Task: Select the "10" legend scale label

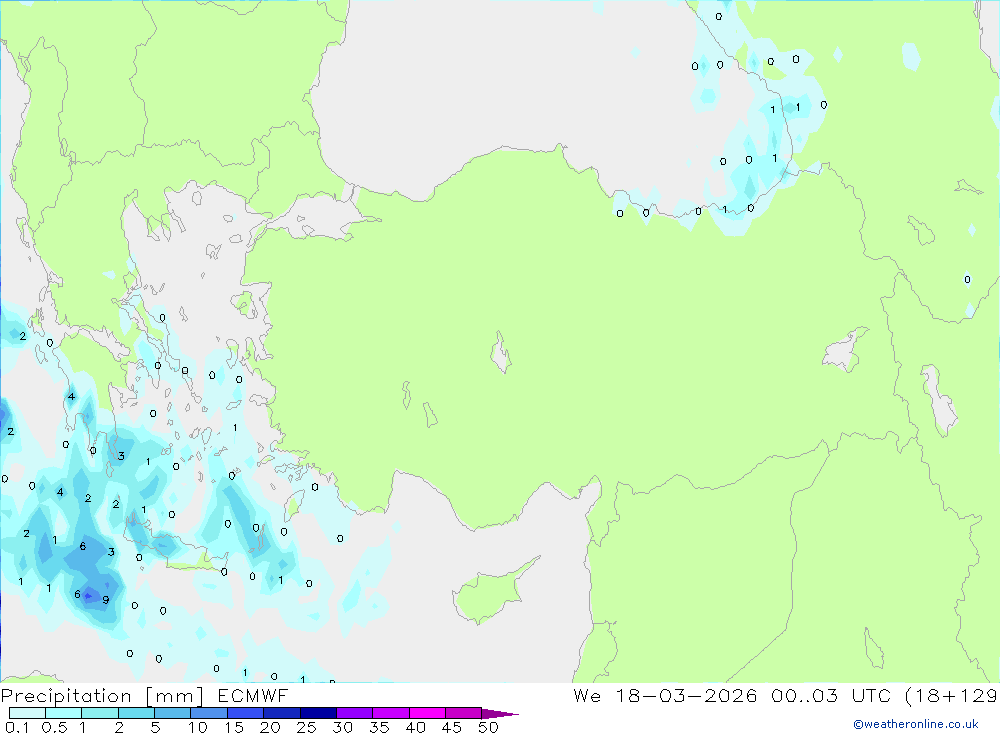Action: [x=198, y=727]
